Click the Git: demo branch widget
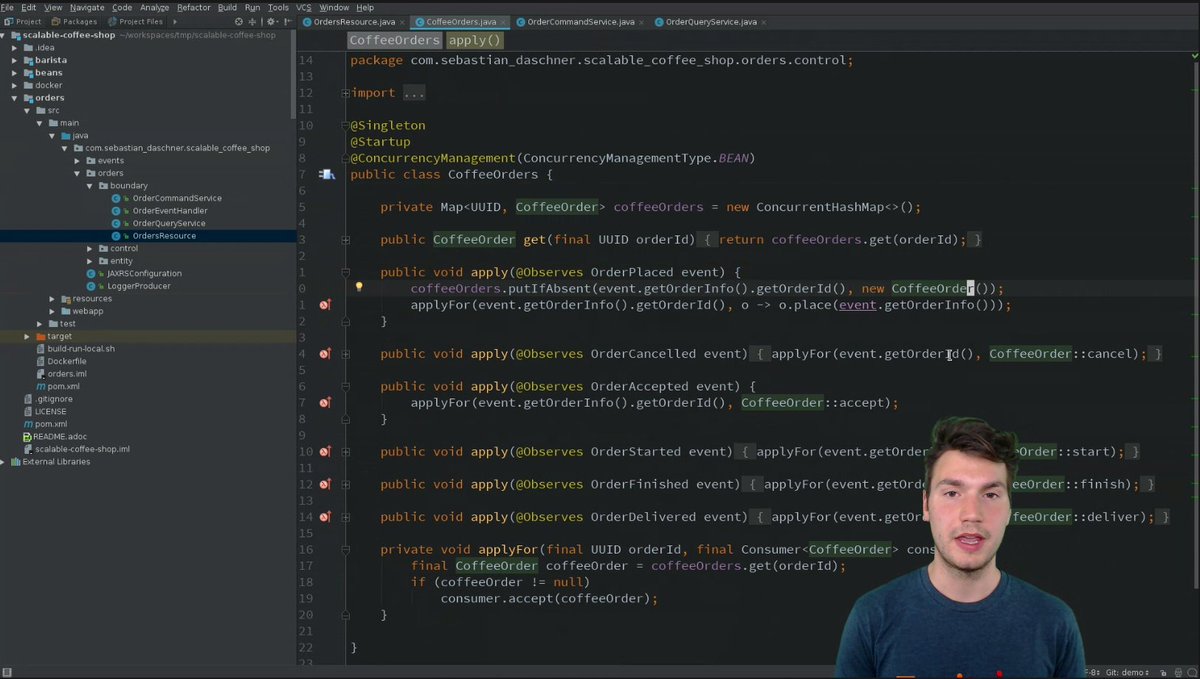1200x679 pixels. [1127, 672]
